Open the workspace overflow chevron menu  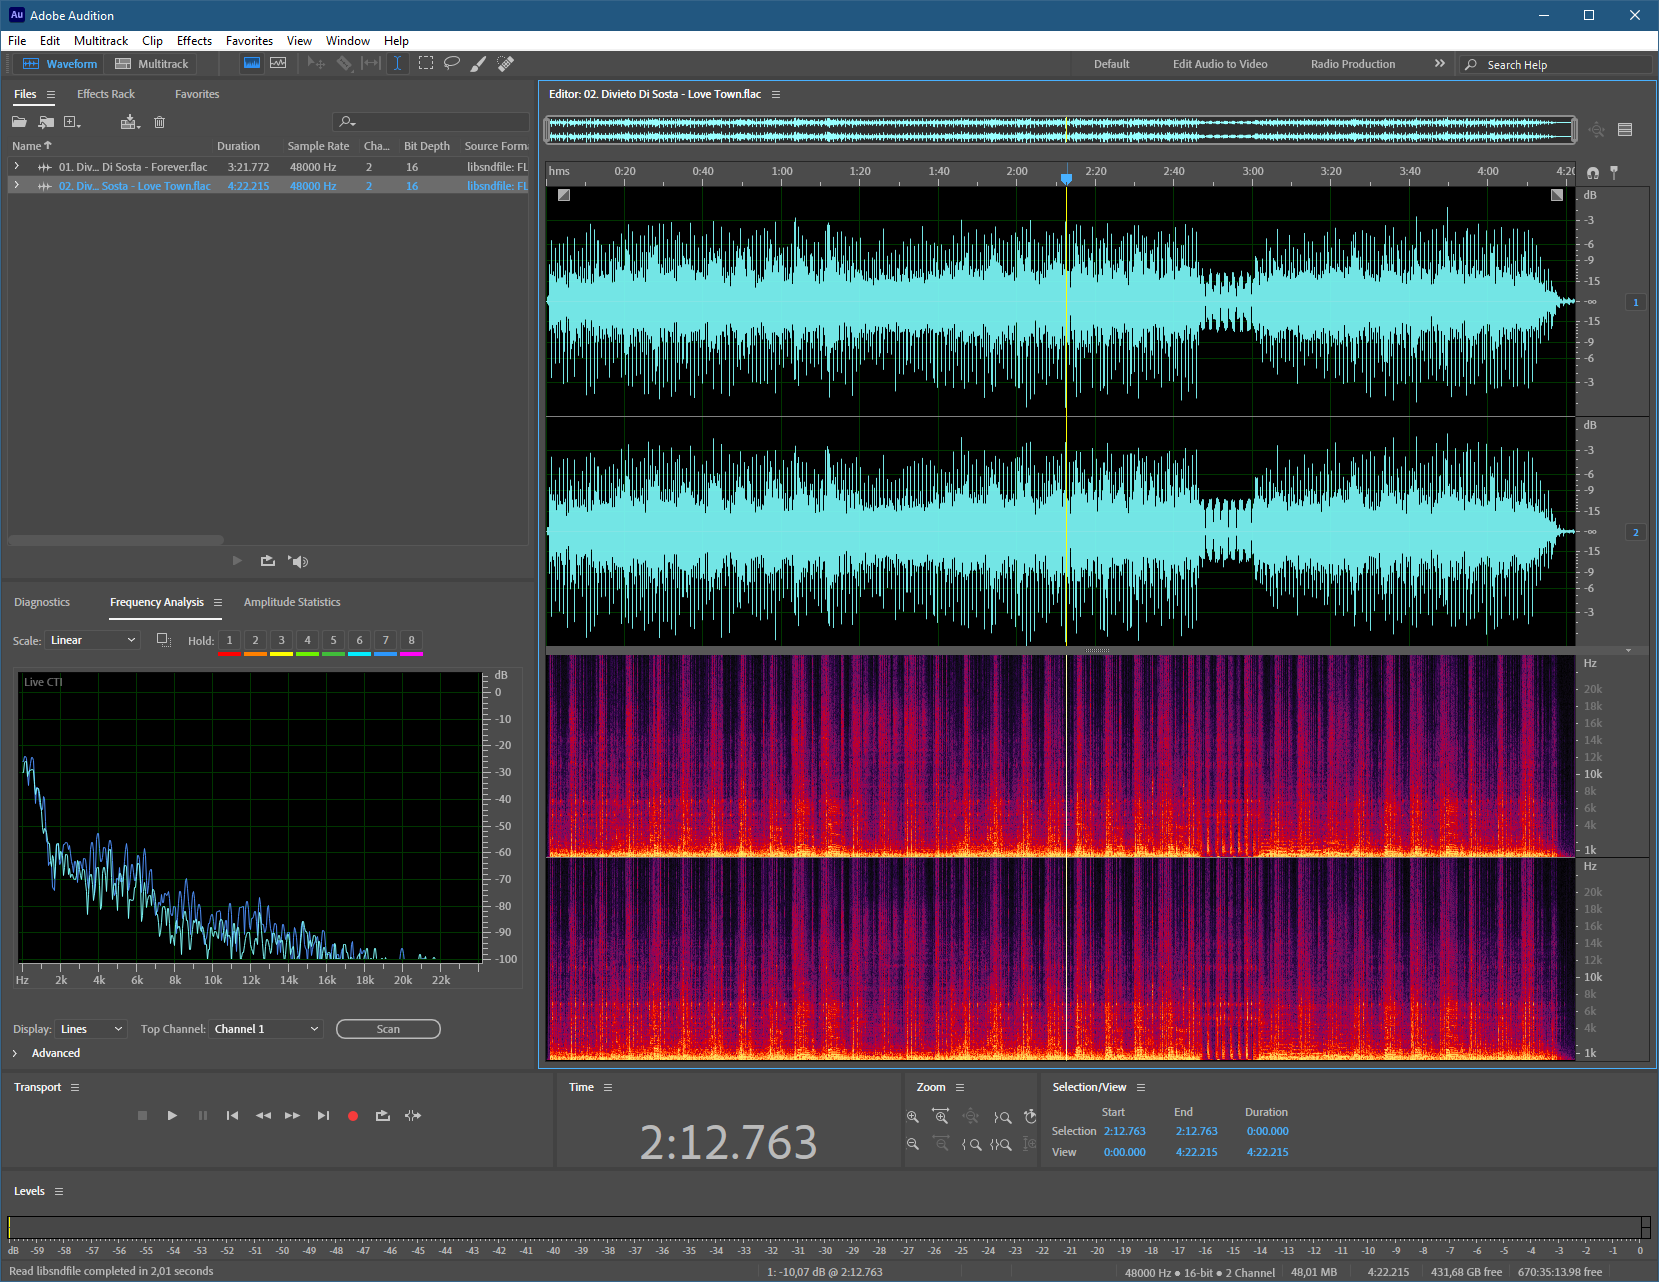(x=1440, y=63)
